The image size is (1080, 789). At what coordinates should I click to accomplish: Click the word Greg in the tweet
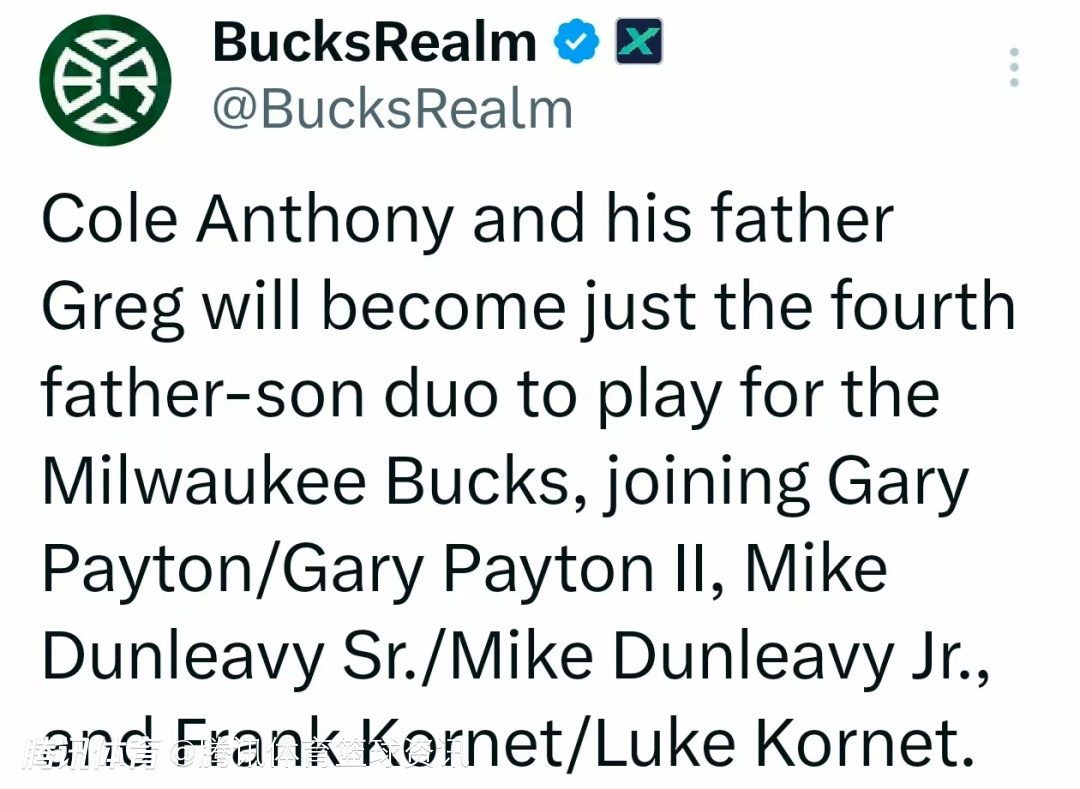[x=112, y=307]
